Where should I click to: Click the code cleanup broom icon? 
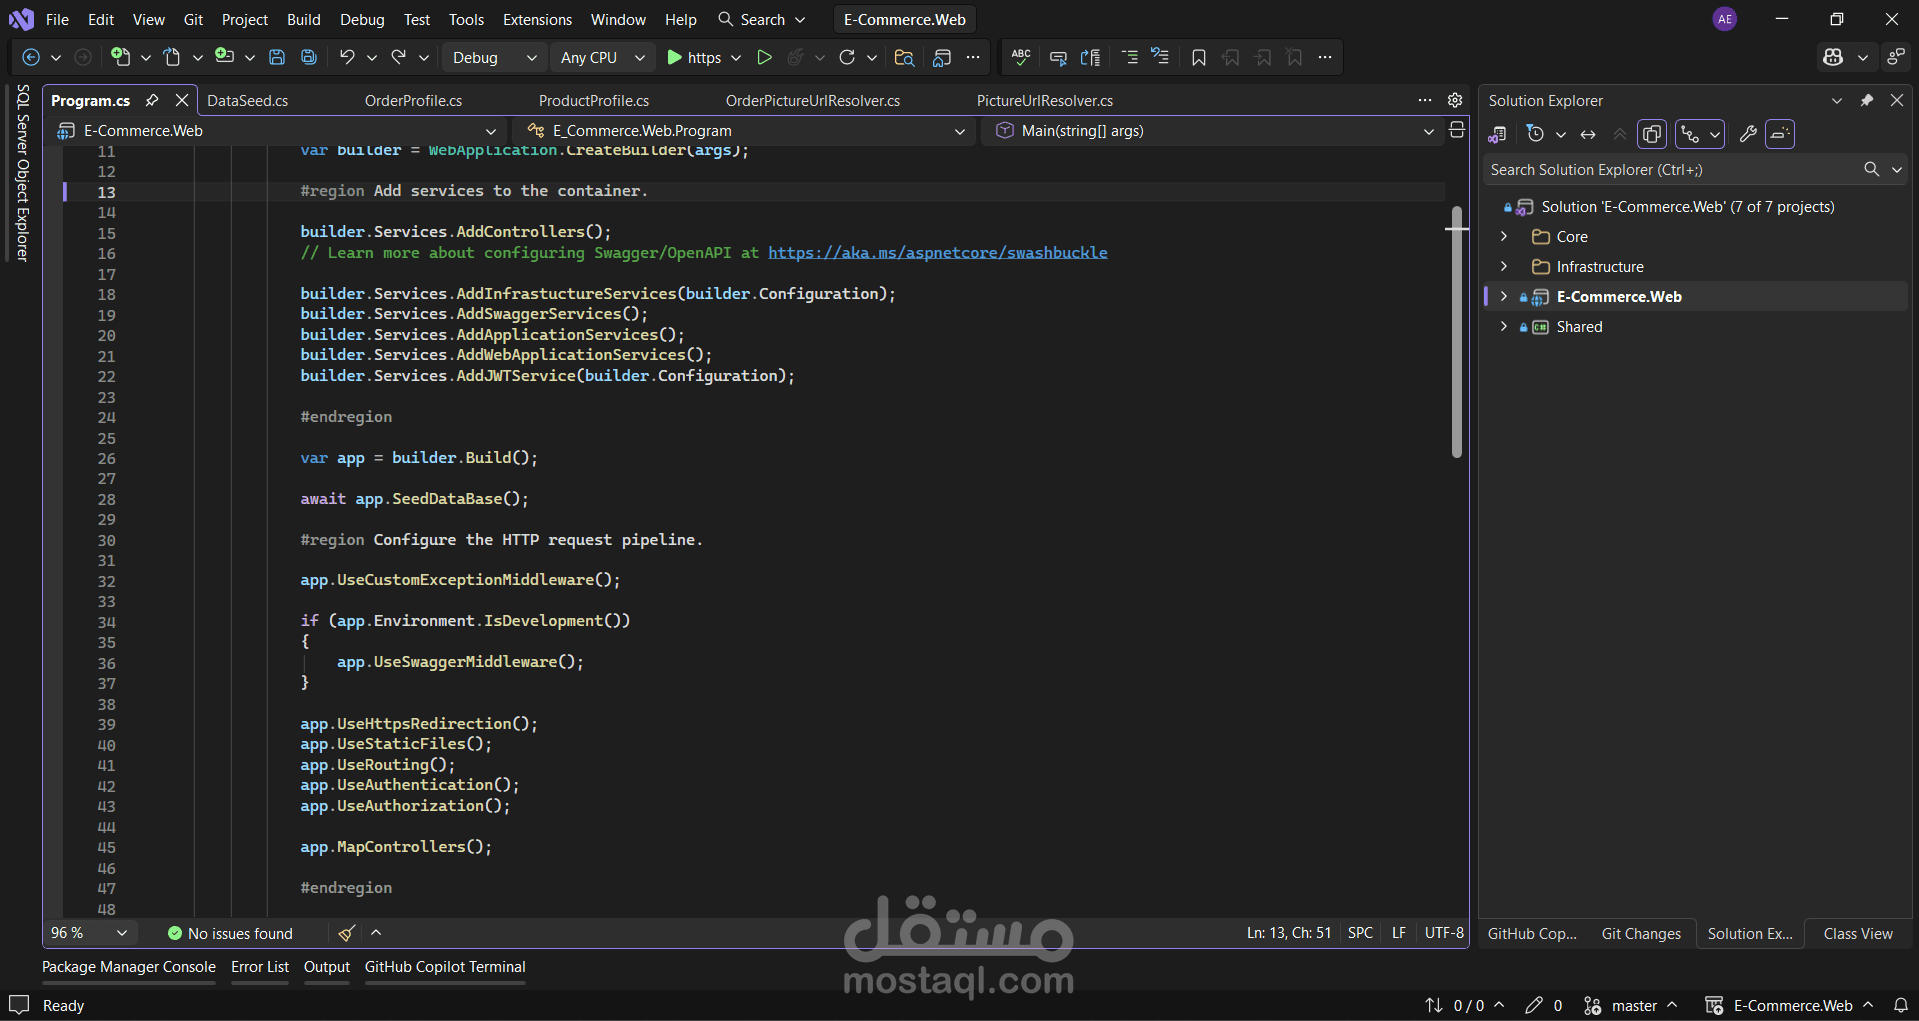pyautogui.click(x=346, y=933)
